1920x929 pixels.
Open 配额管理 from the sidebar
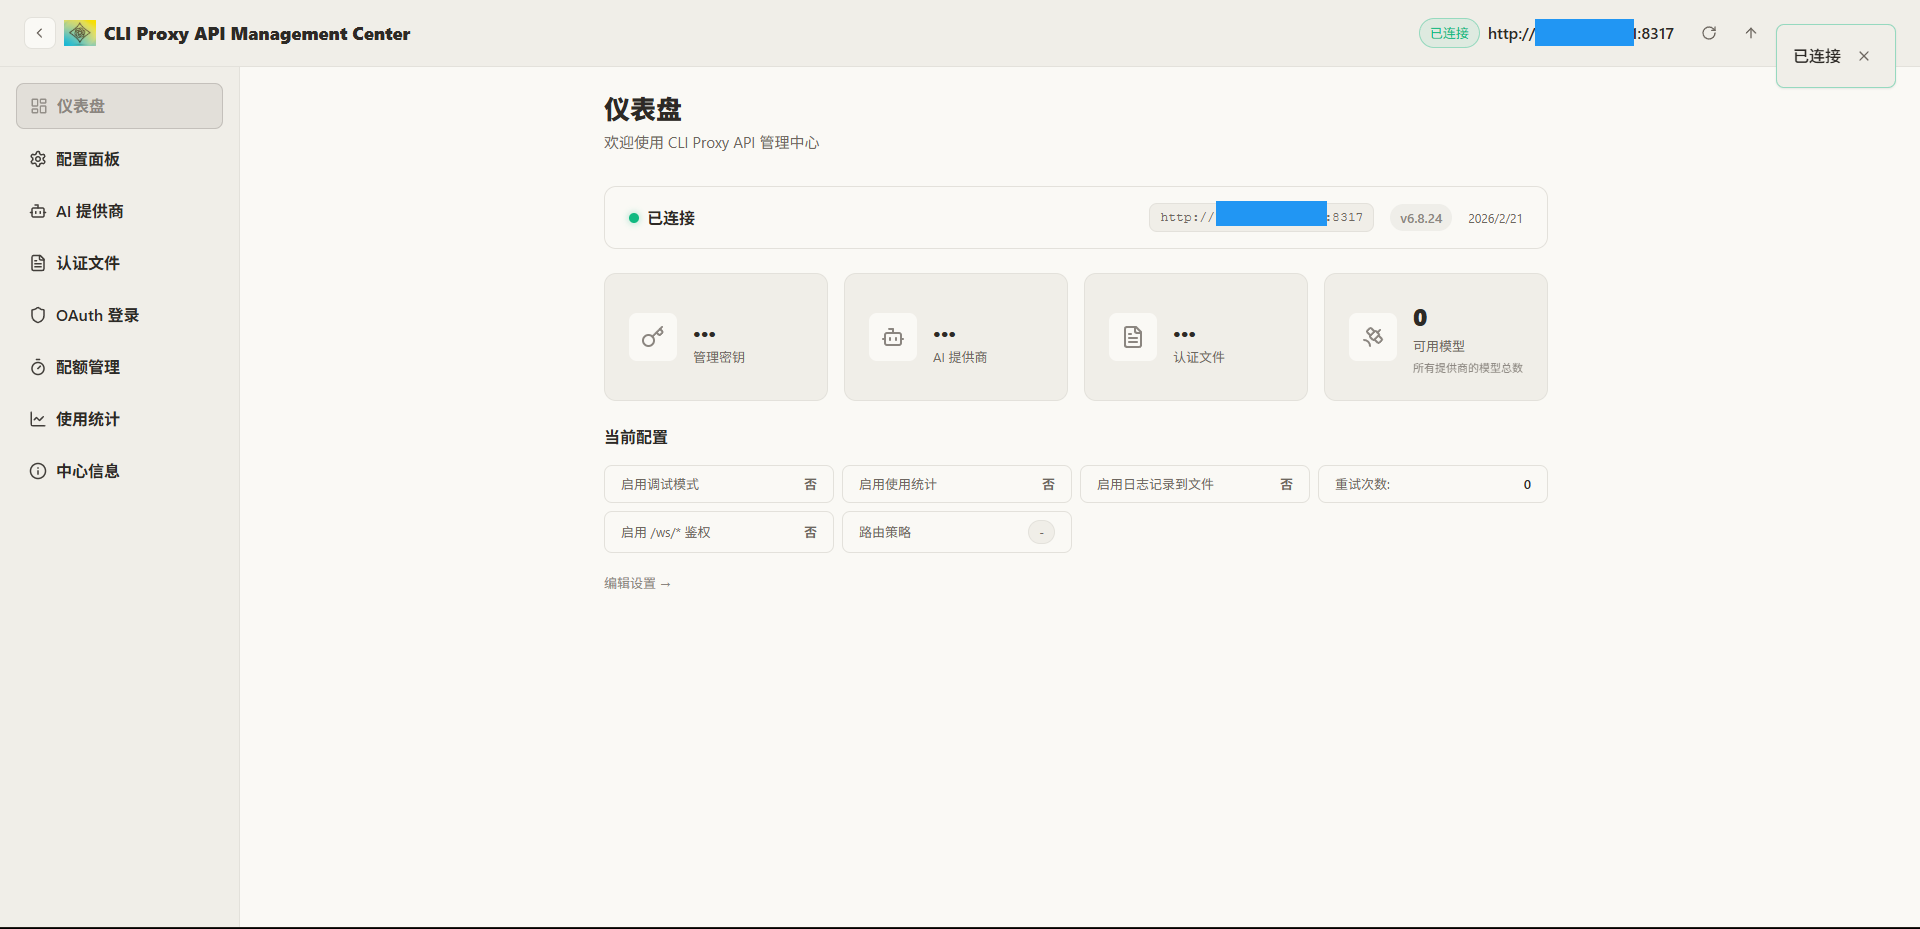pos(88,367)
